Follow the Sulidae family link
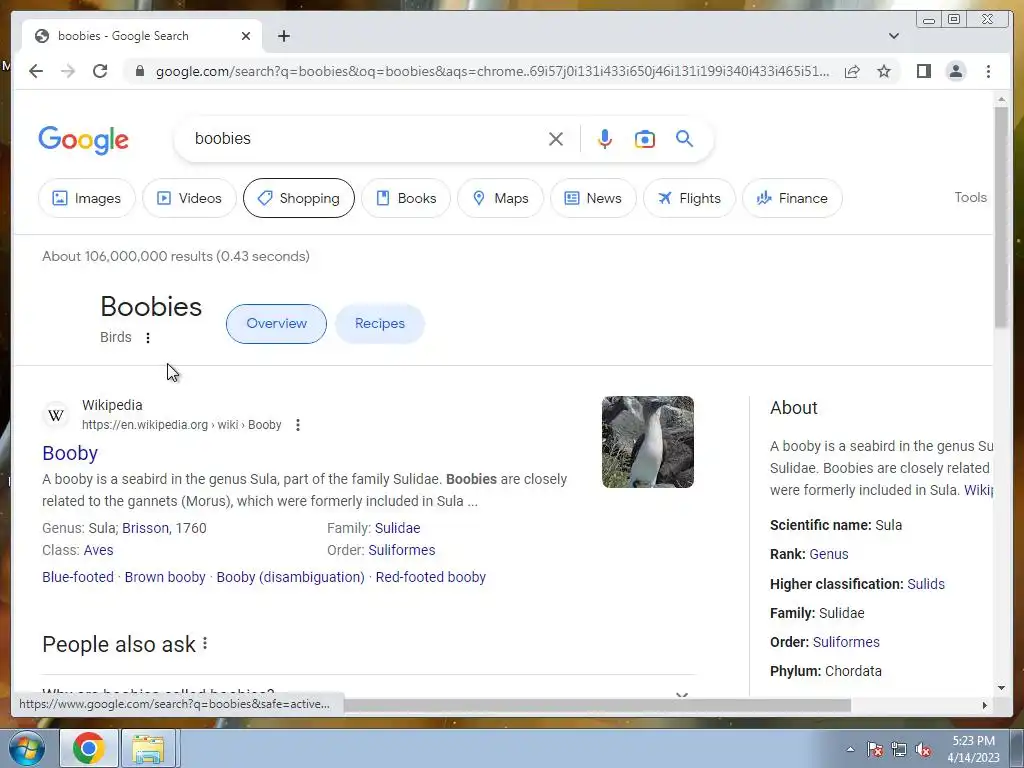Image resolution: width=1024 pixels, height=768 pixels. pos(398,528)
